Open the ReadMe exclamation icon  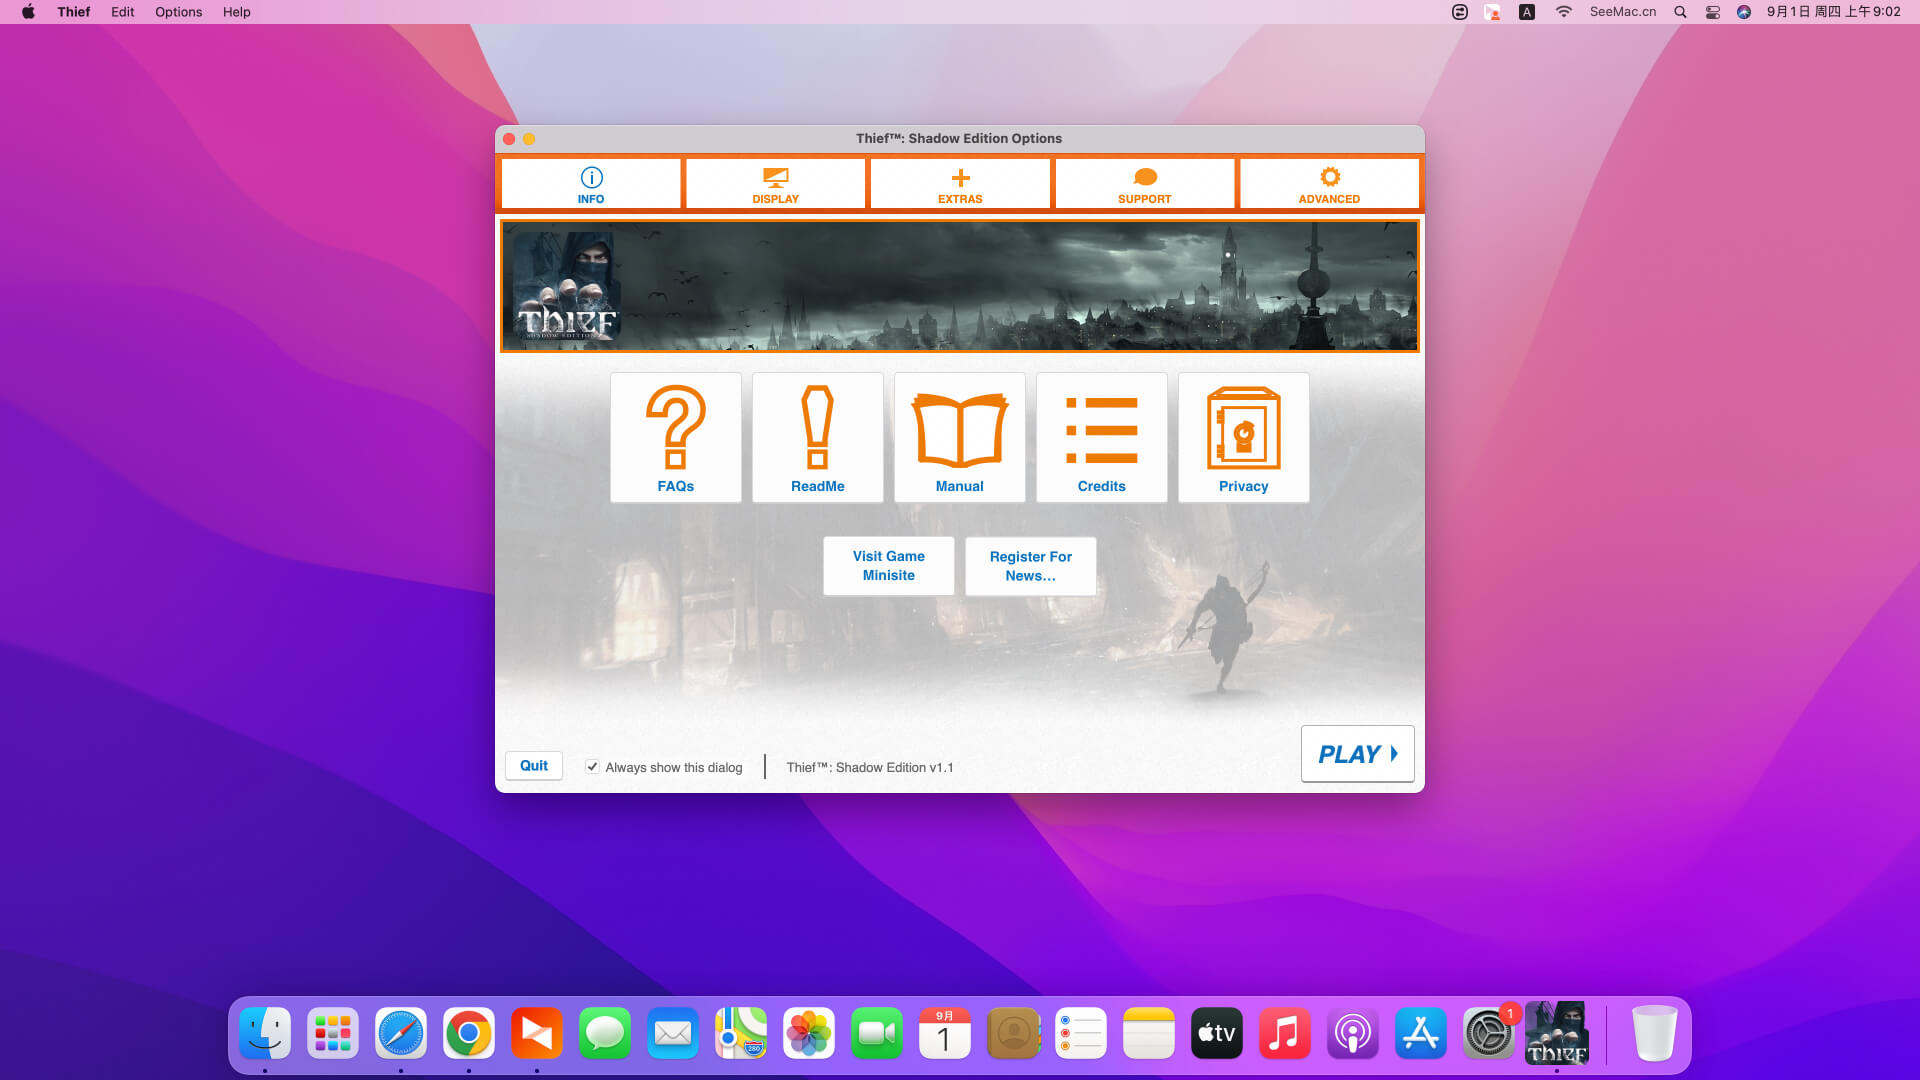coord(817,437)
